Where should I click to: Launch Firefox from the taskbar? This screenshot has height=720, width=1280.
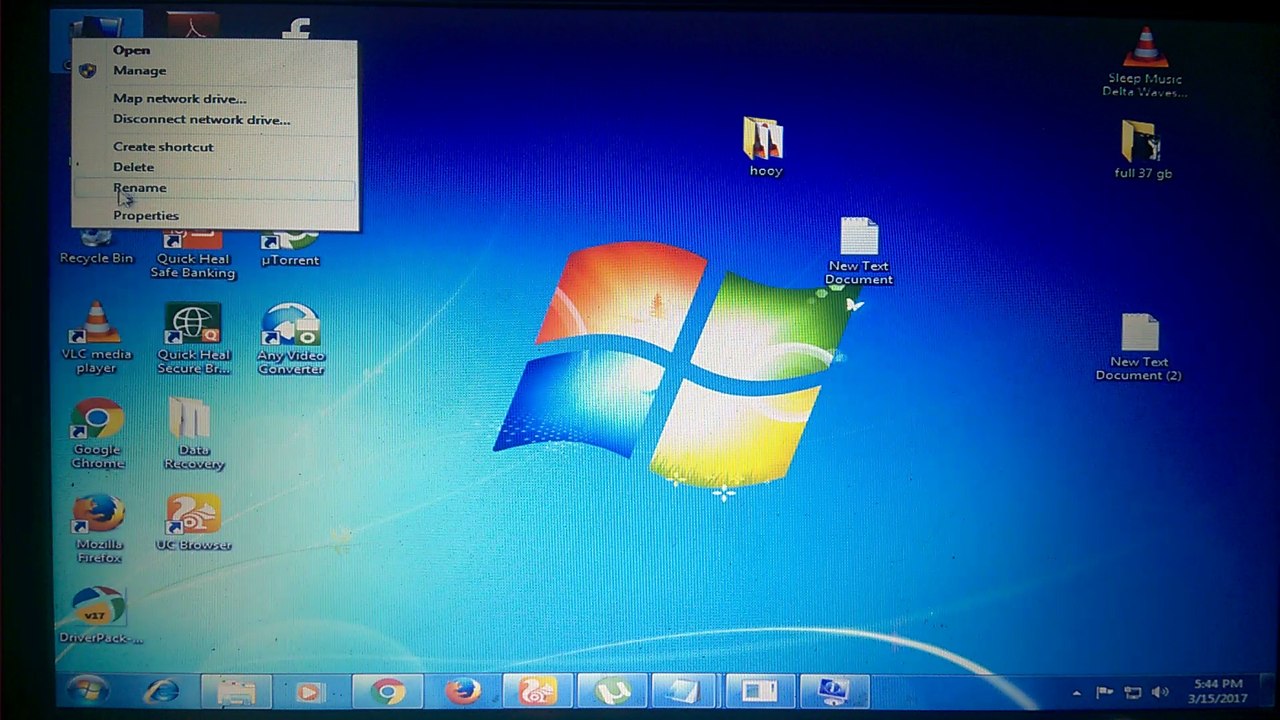[462, 691]
